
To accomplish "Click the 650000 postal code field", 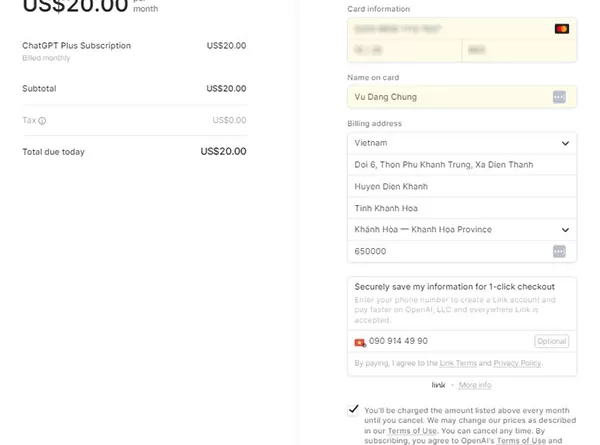I will 462,251.
